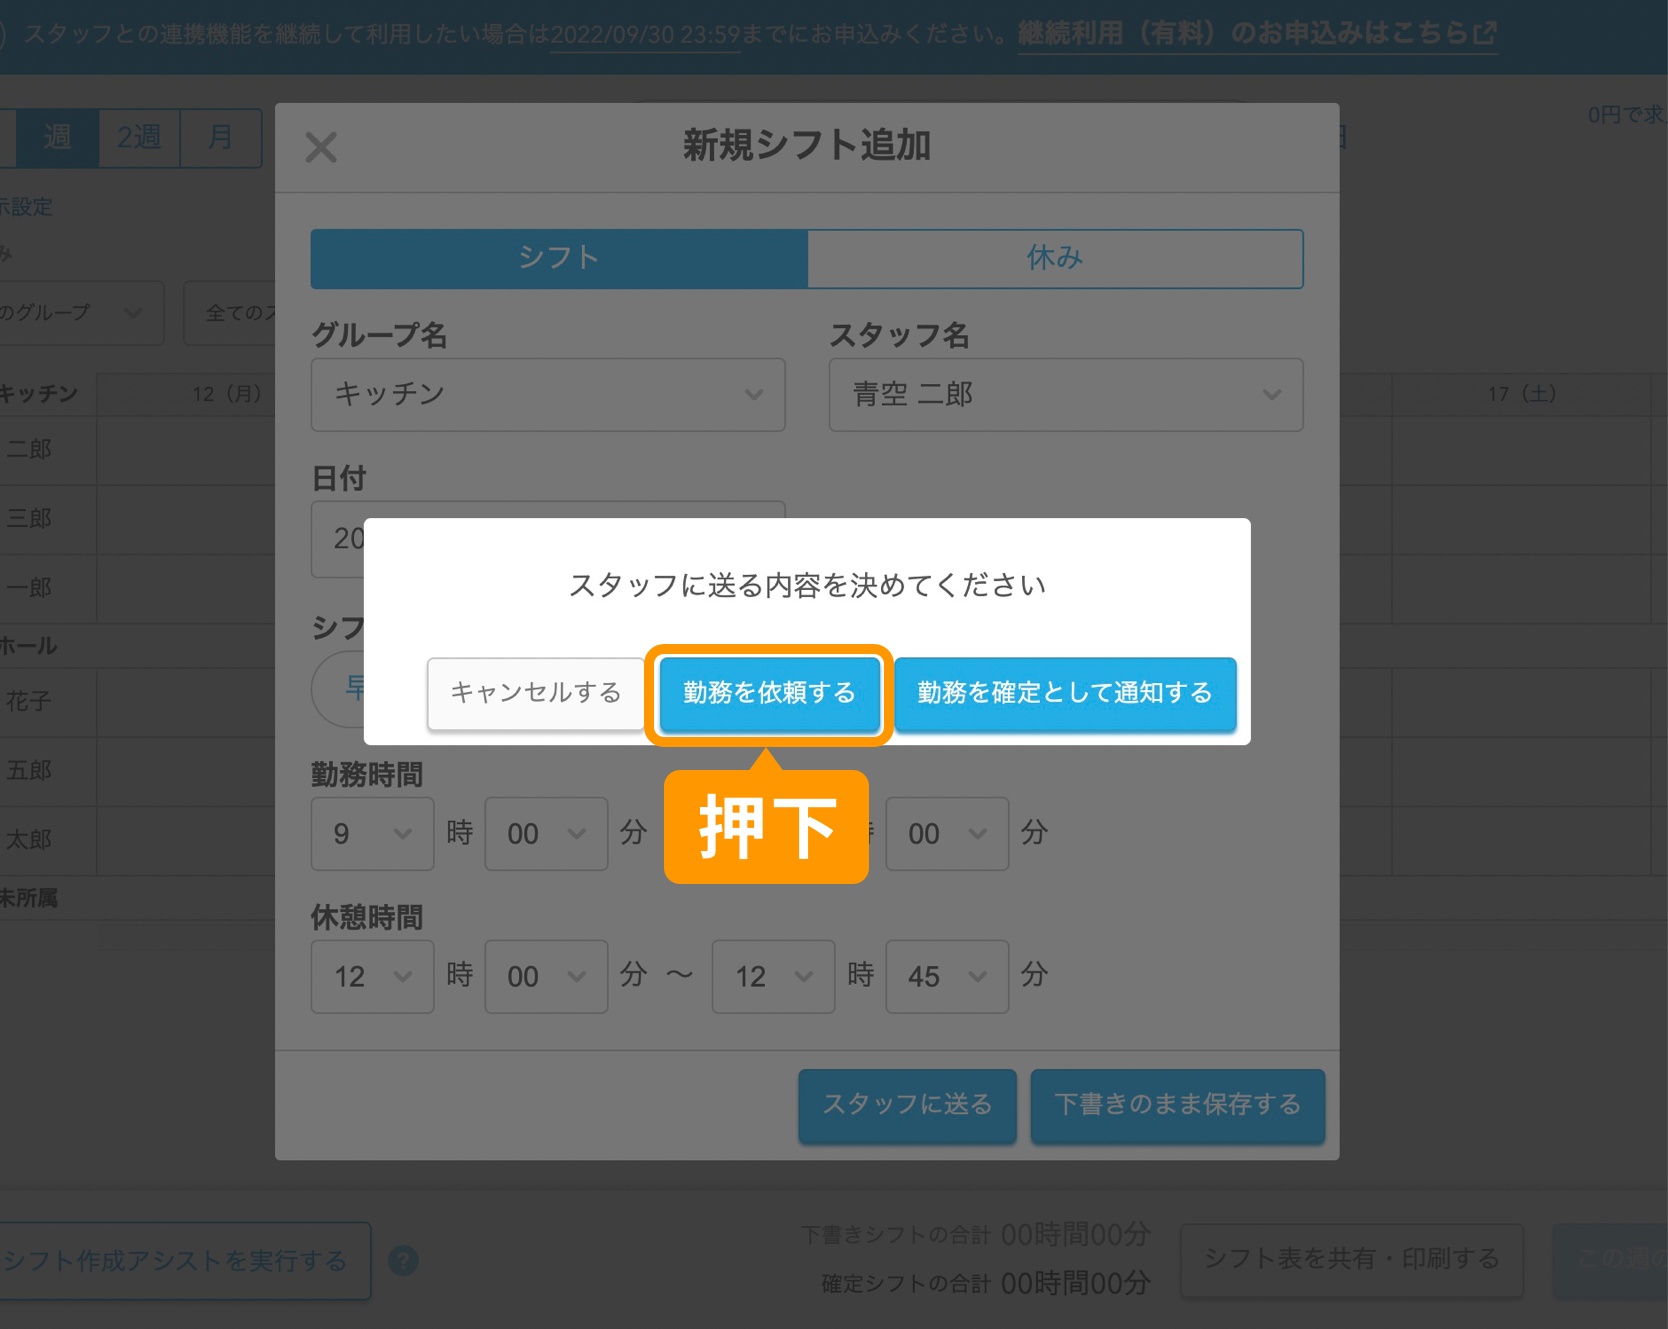Click 勤務を確定として通知する button
The height and width of the screenshot is (1329, 1668).
point(1064,693)
